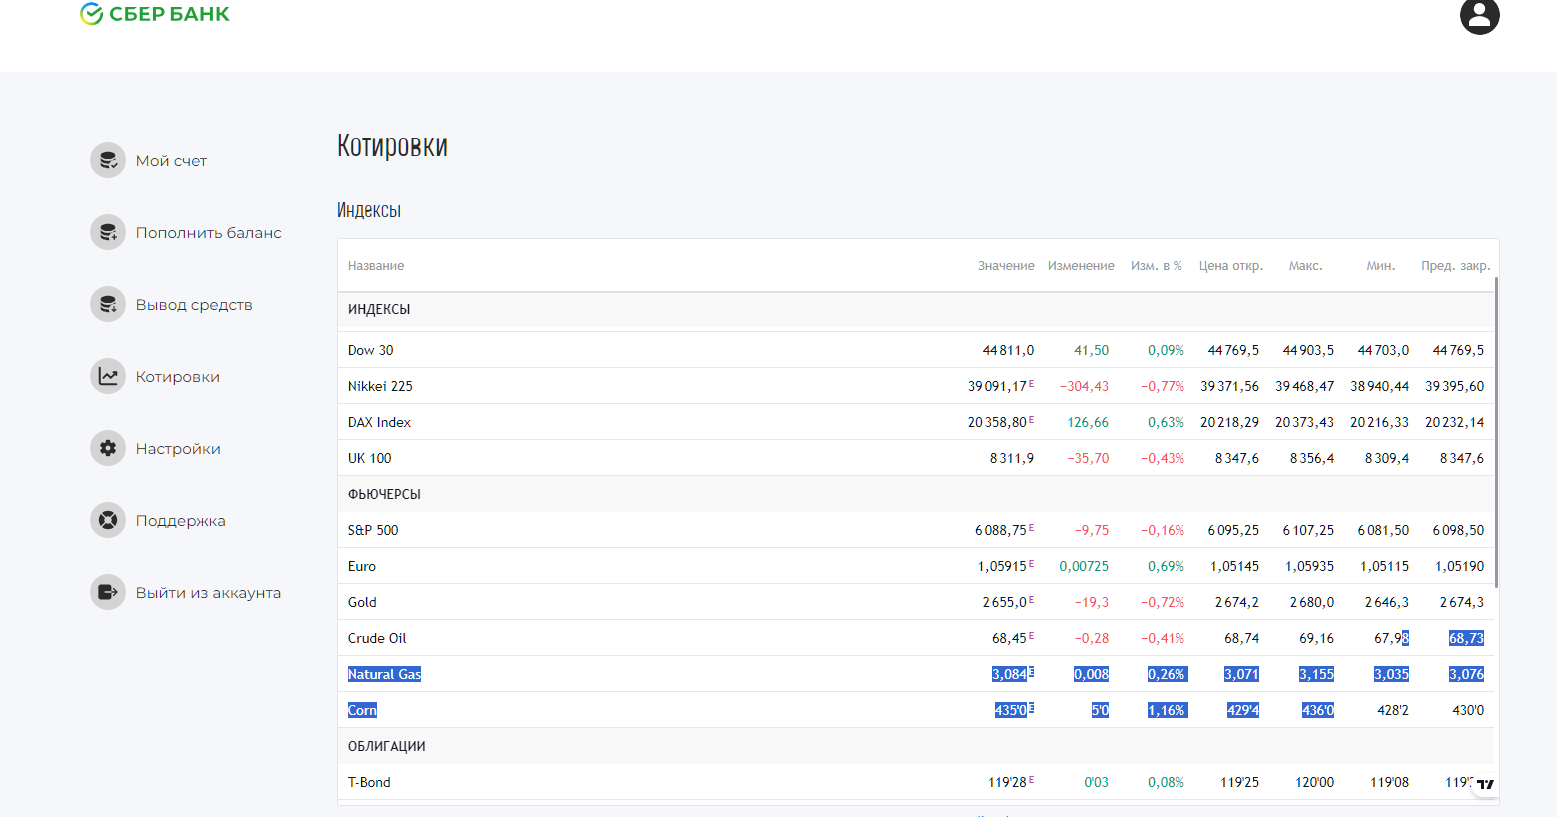Click the Котировки page heading
The width and height of the screenshot is (1557, 817).
click(x=392, y=146)
